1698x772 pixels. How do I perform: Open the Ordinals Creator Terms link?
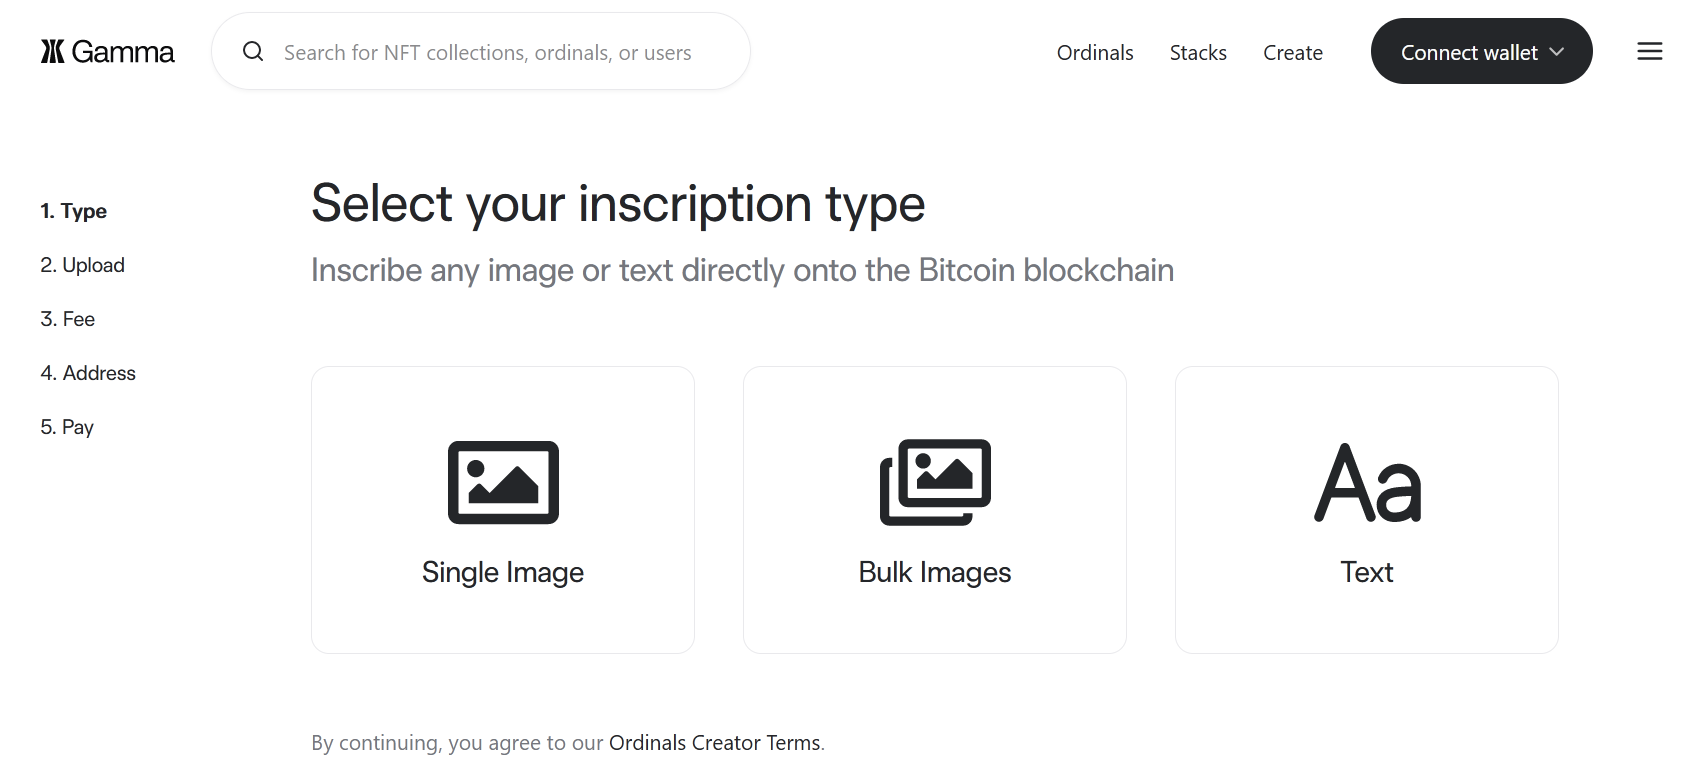tap(714, 743)
